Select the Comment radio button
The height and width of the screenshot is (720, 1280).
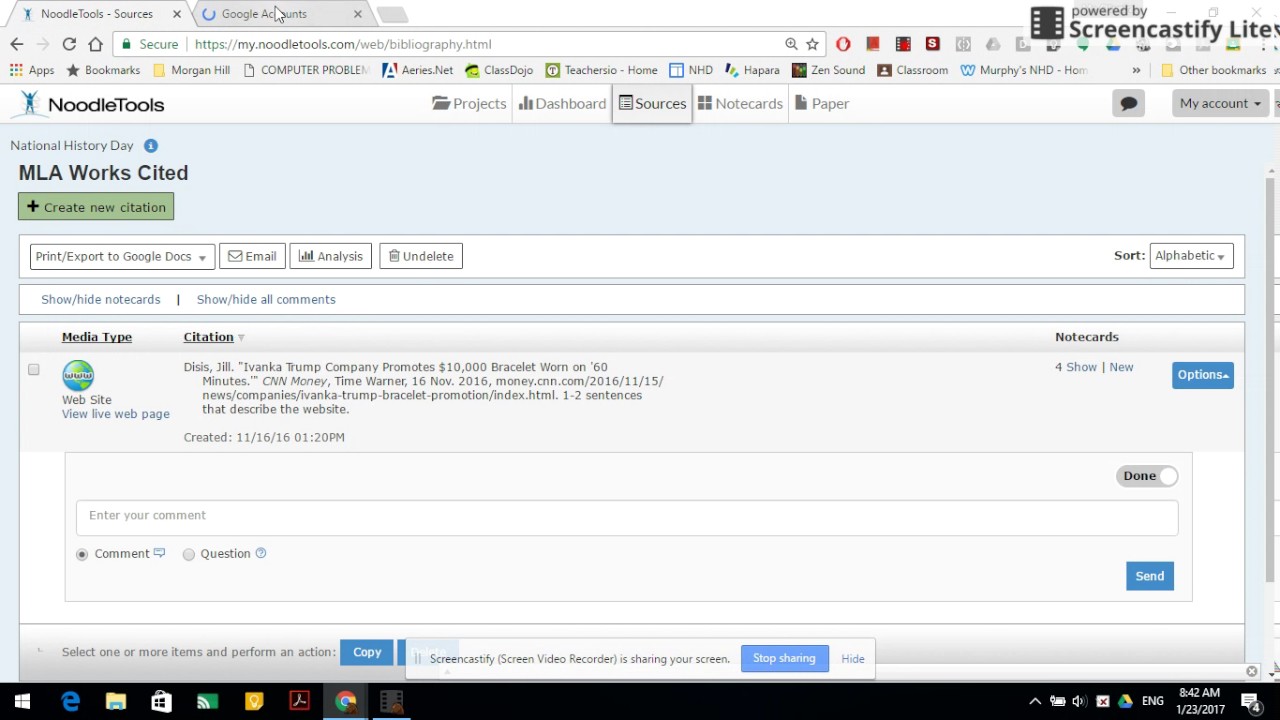coord(82,554)
